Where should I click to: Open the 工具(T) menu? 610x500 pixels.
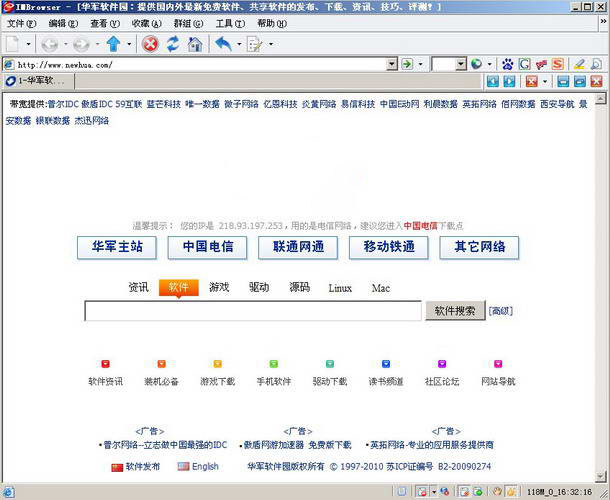tap(230, 24)
